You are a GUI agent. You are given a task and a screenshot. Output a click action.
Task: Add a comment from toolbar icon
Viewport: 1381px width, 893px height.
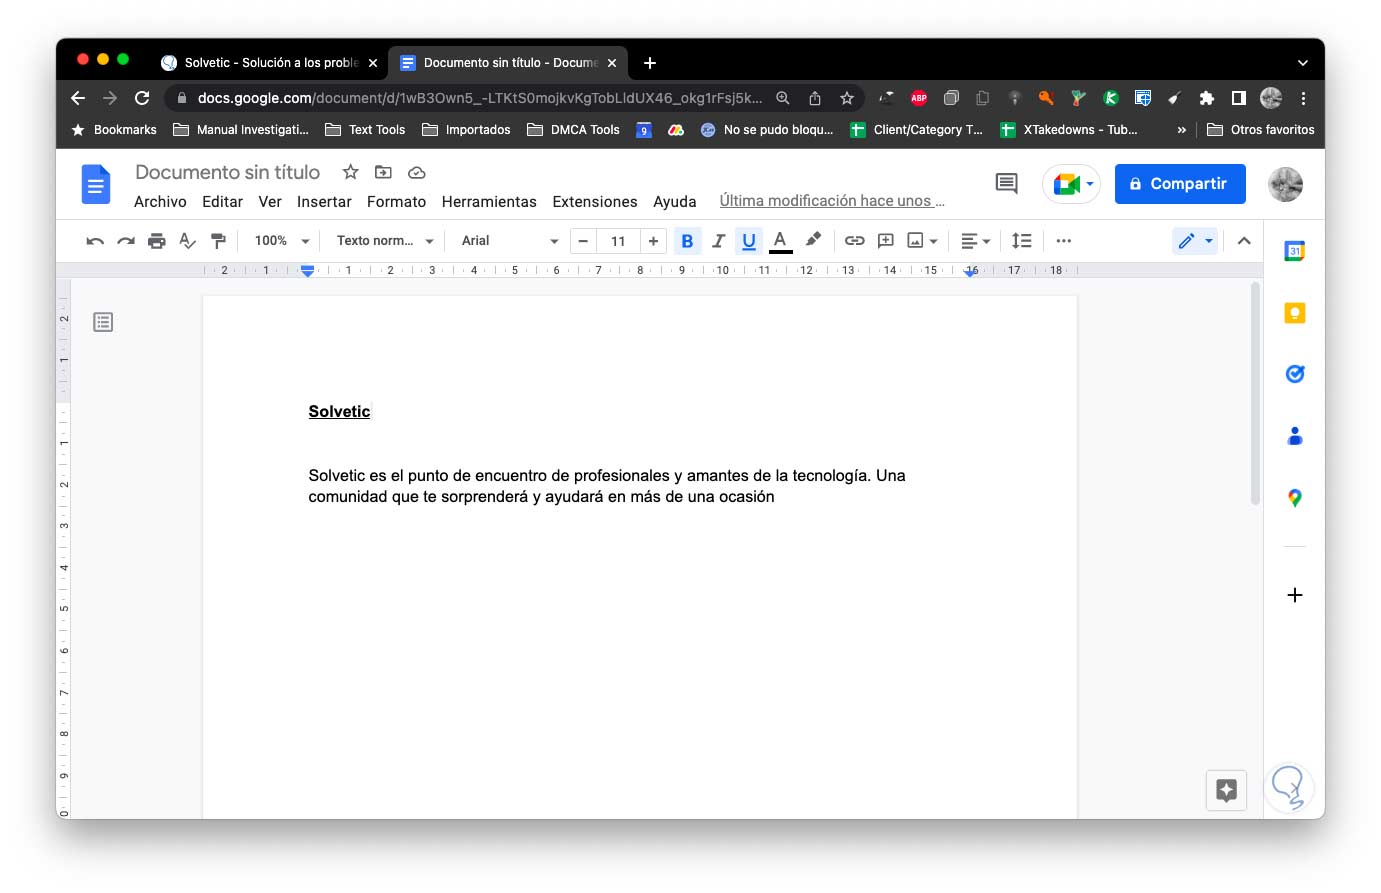click(x=885, y=241)
